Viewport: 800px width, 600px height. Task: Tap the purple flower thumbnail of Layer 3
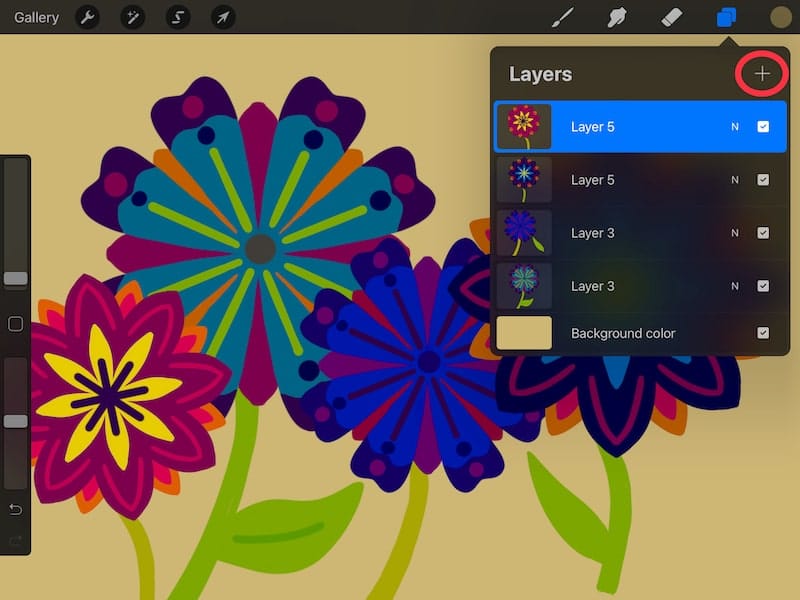(x=524, y=233)
